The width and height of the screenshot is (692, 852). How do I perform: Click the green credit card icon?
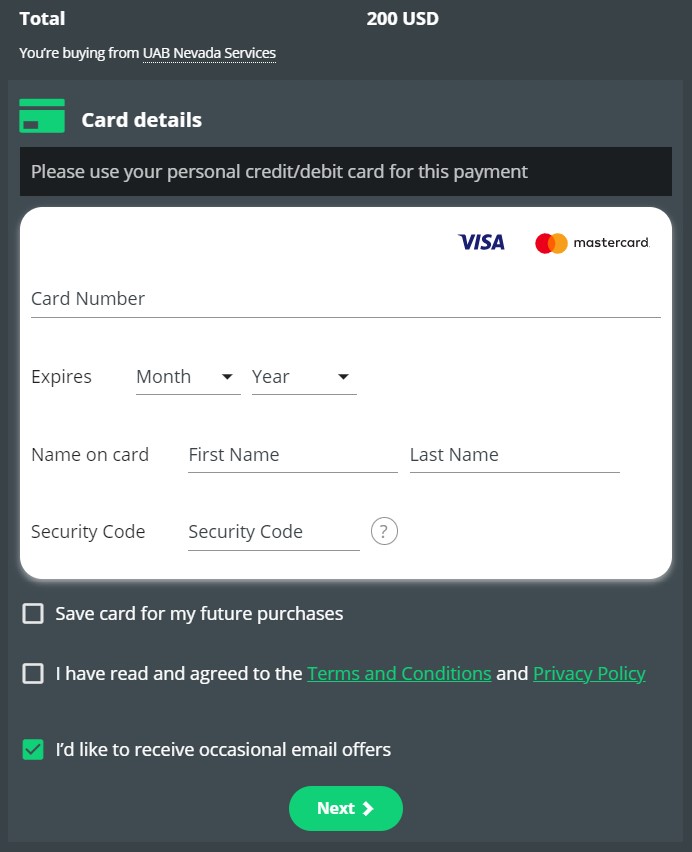[x=42, y=117]
